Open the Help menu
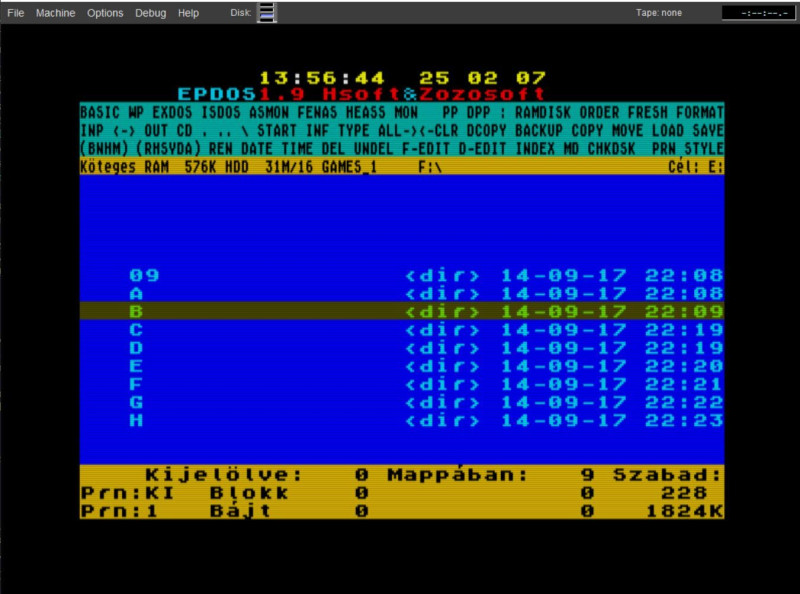800x594 pixels. tap(188, 13)
